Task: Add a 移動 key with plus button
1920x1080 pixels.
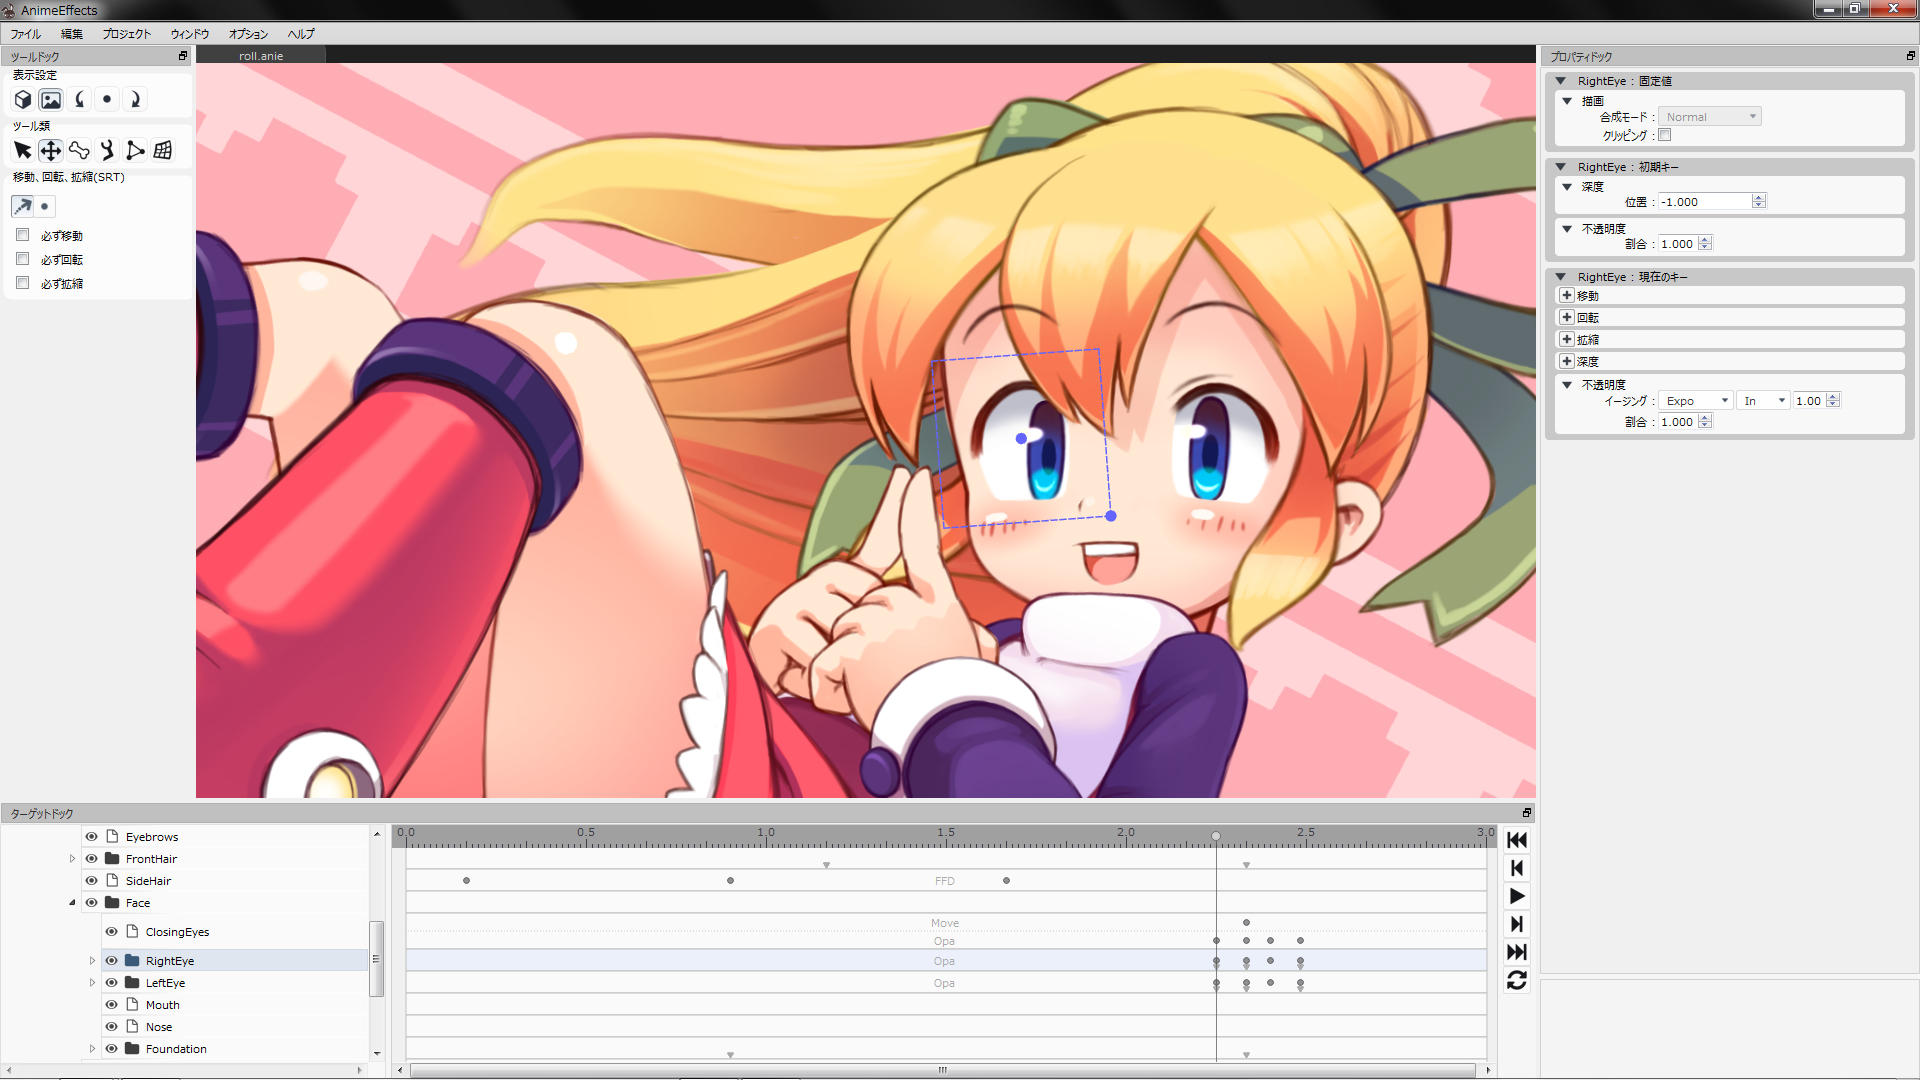Action: click(1566, 296)
